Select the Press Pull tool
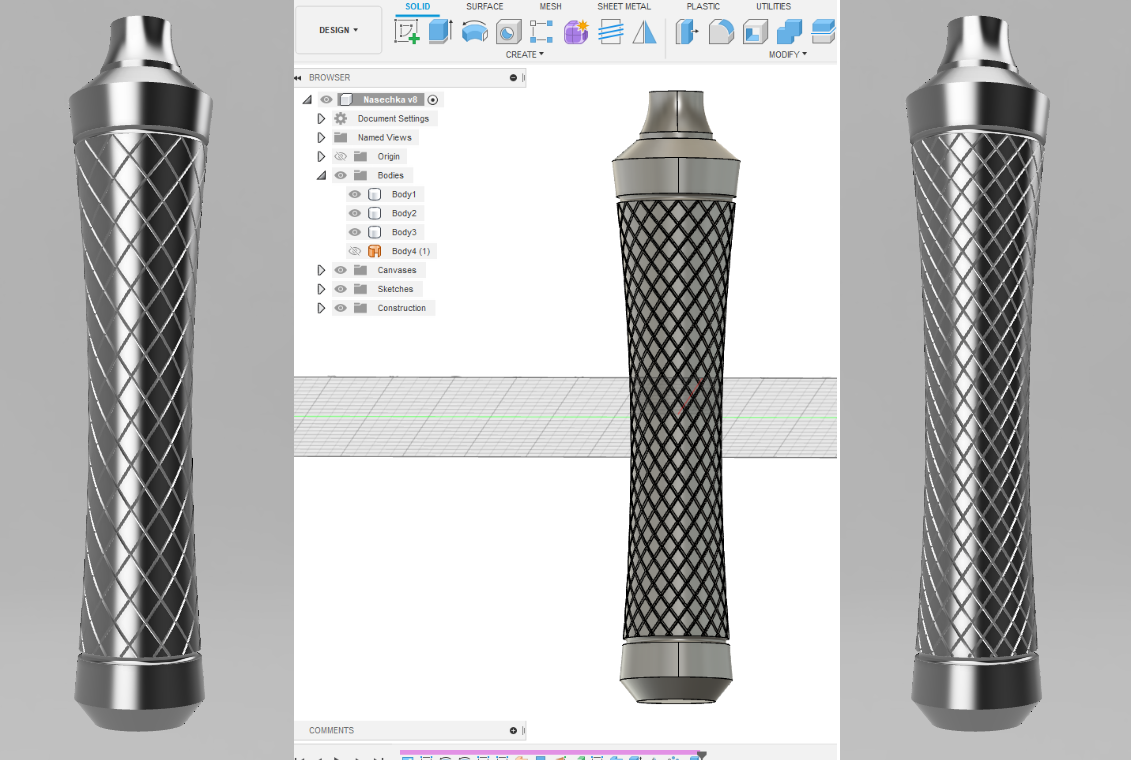1131x760 pixels. click(687, 32)
